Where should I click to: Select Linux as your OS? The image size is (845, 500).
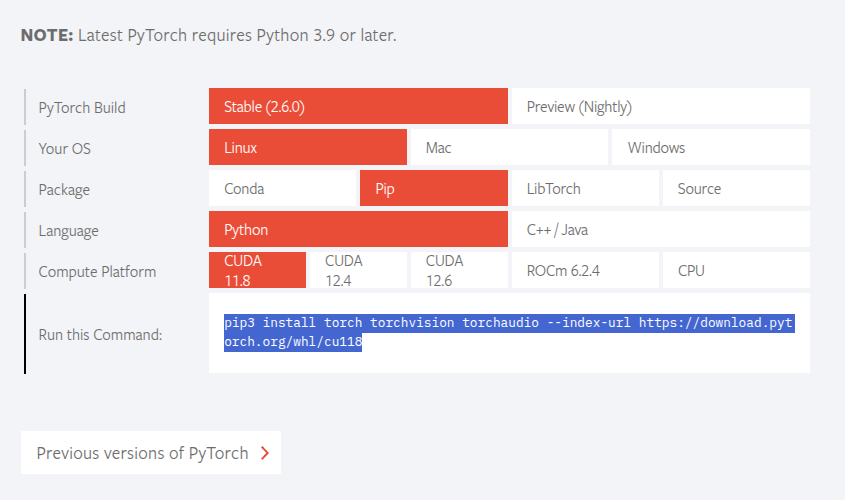308,147
